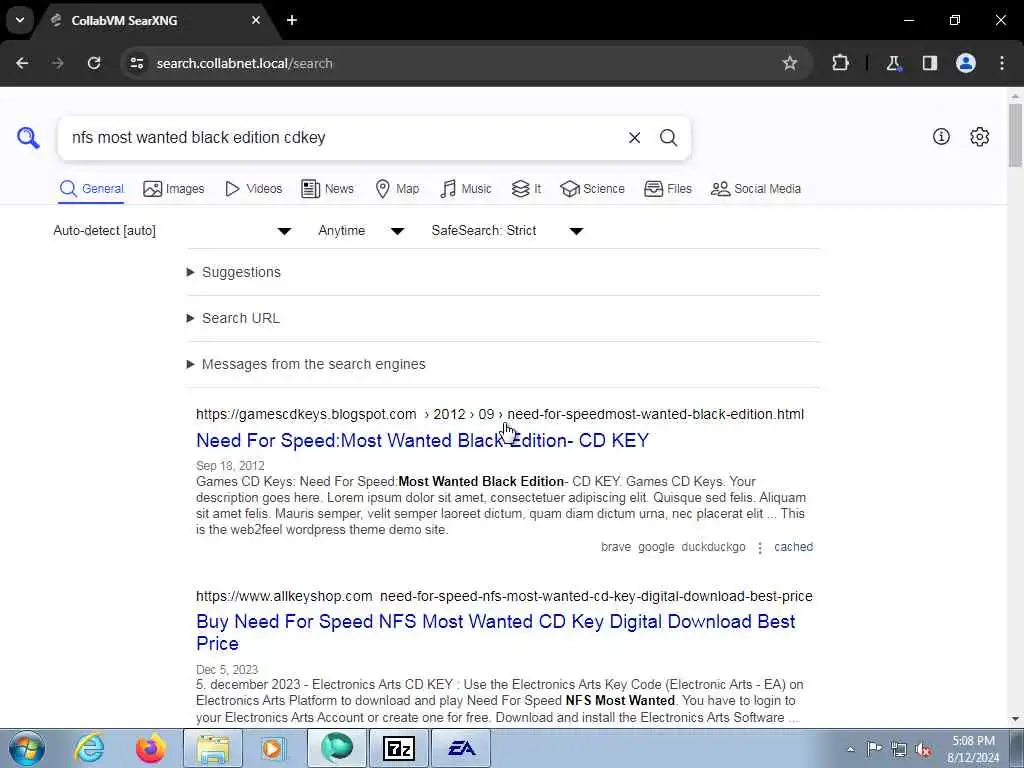Screen dimensions: 1024x768
Task: Open the Chrome extensions menu
Action: (x=840, y=63)
